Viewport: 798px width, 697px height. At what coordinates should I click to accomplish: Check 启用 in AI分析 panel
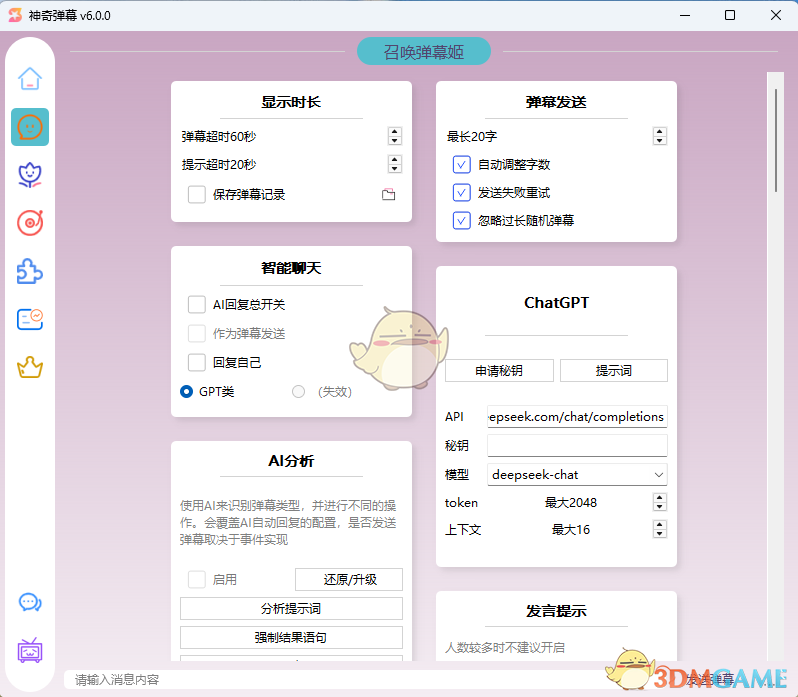point(197,579)
